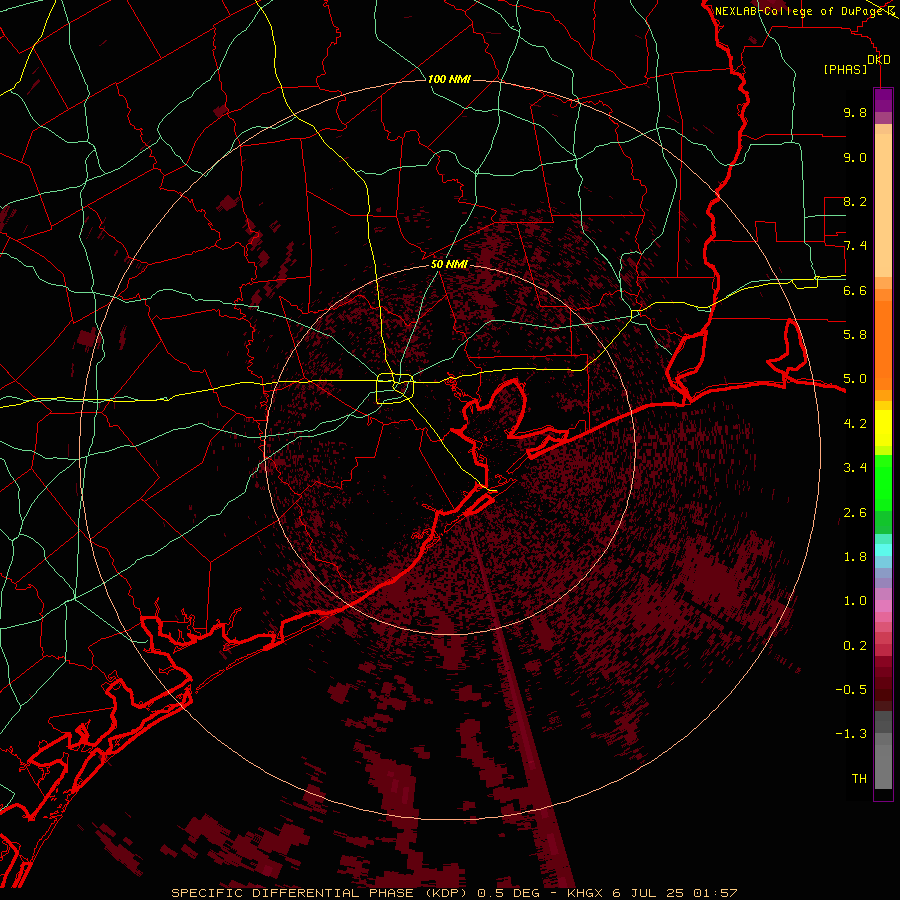Click the bright green segment of color bar
The image size is (900, 900).
tap(883, 482)
